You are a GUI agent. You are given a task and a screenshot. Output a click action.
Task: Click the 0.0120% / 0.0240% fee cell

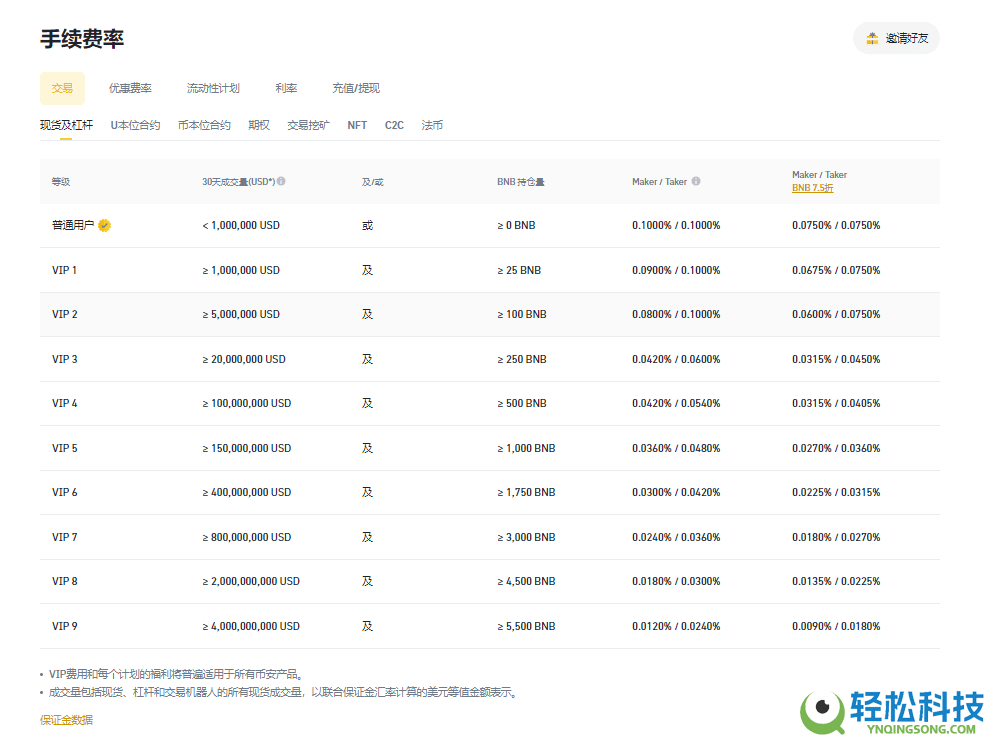point(676,626)
